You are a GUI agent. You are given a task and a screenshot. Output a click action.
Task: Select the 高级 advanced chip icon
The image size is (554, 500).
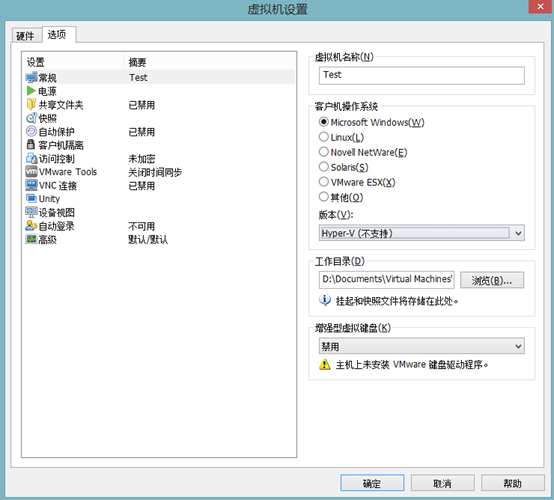[31, 239]
